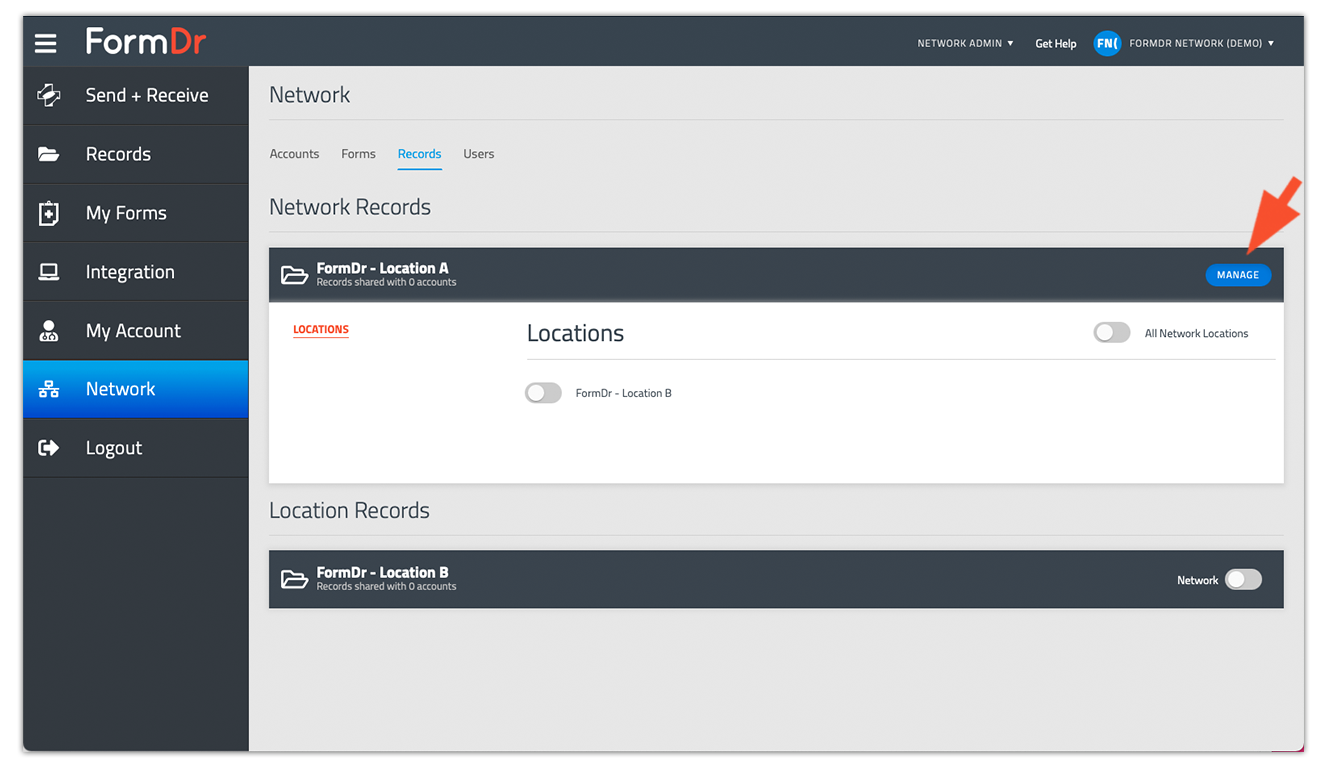The height and width of the screenshot is (775, 1323).
Task: Click Logout in sidebar
Action: click(x=136, y=448)
